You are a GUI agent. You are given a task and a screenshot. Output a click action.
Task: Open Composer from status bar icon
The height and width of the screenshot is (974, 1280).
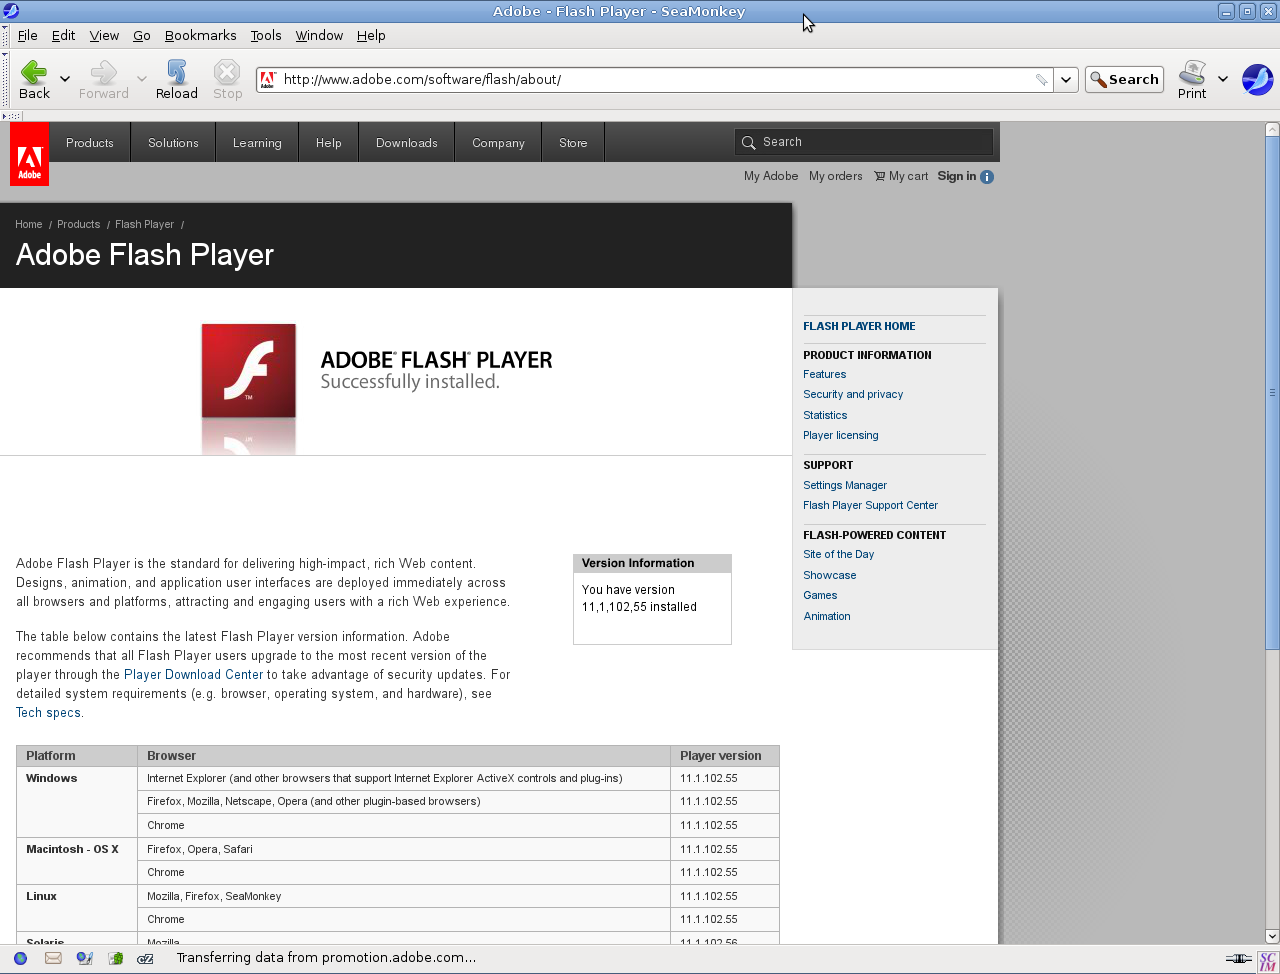click(x=85, y=958)
